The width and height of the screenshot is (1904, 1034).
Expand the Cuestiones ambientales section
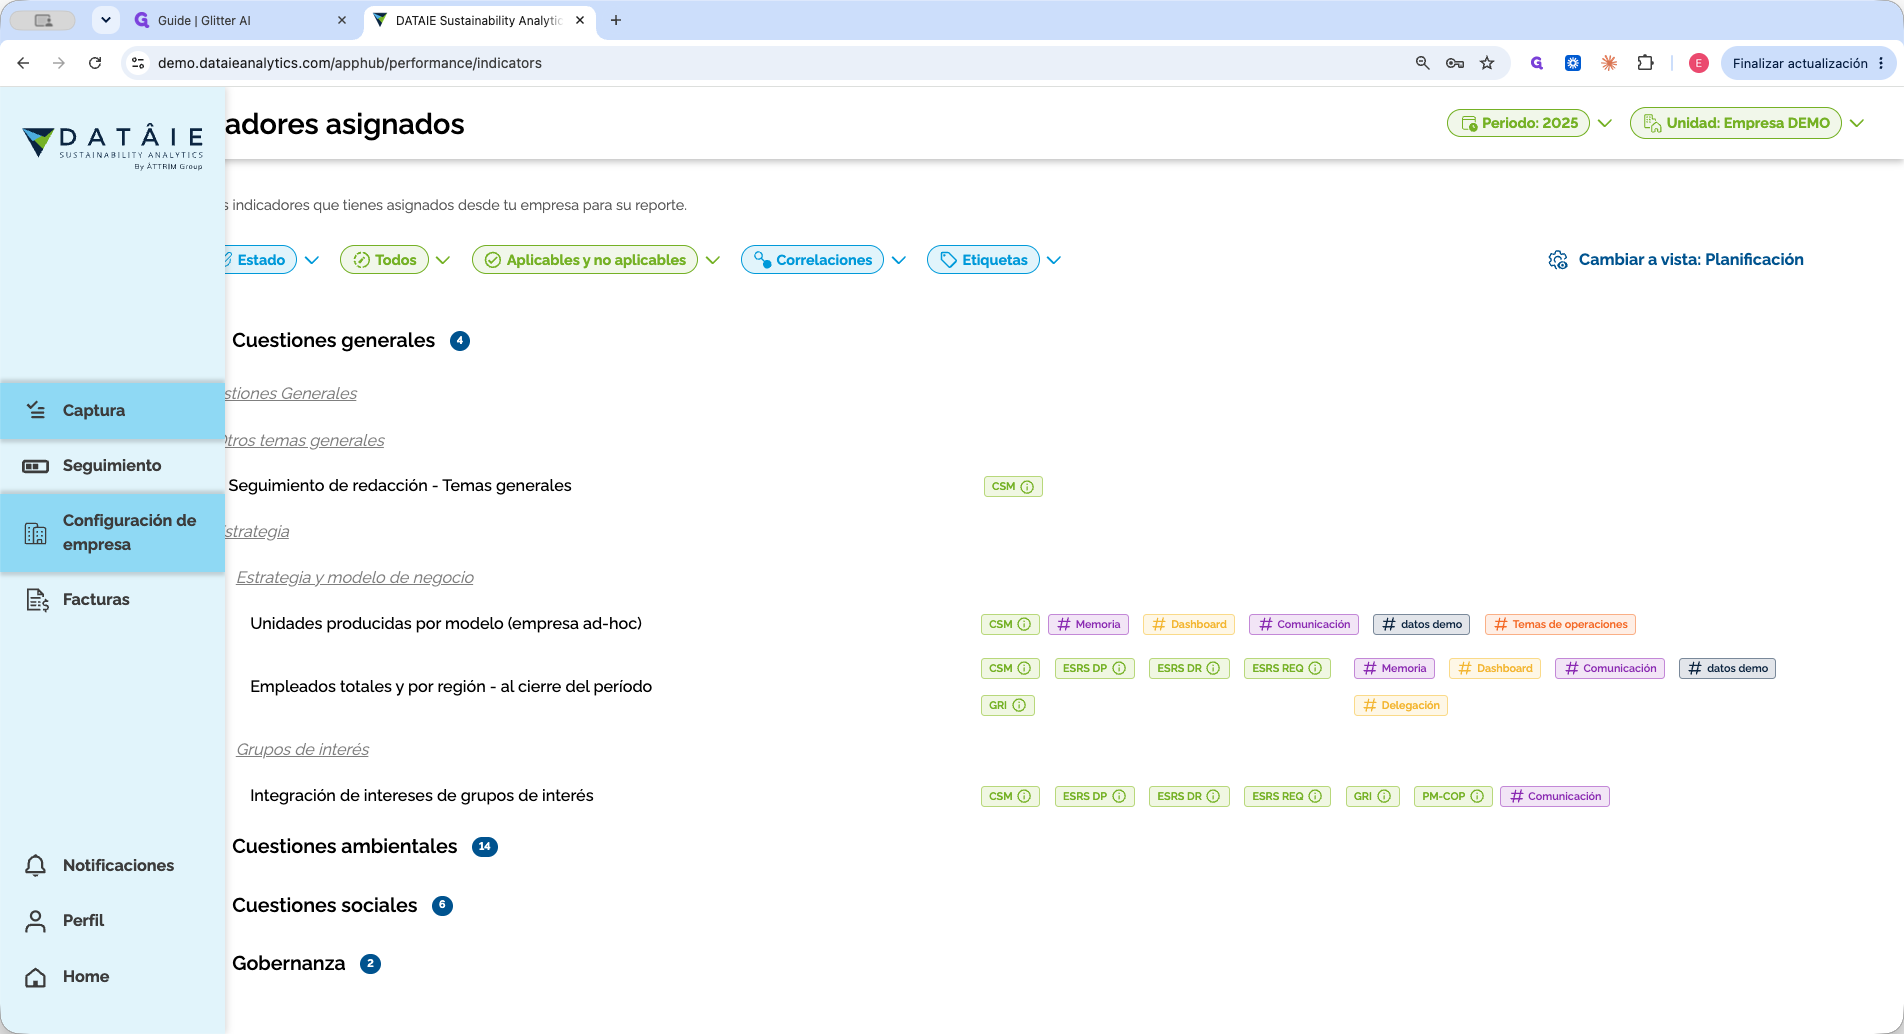coord(344,847)
